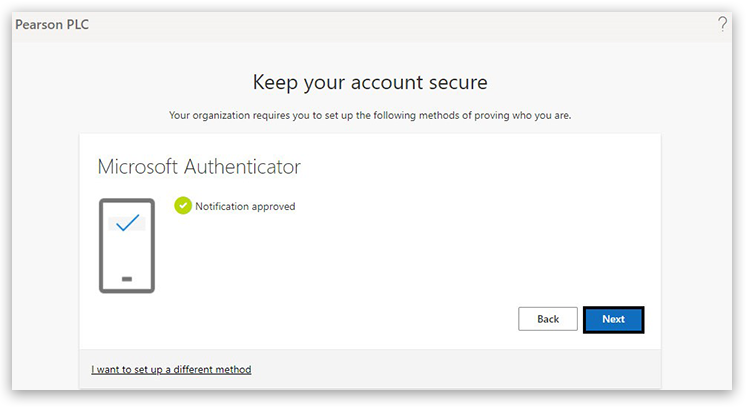Click the green approval checkmark icon
750x408 pixels.
point(183,206)
